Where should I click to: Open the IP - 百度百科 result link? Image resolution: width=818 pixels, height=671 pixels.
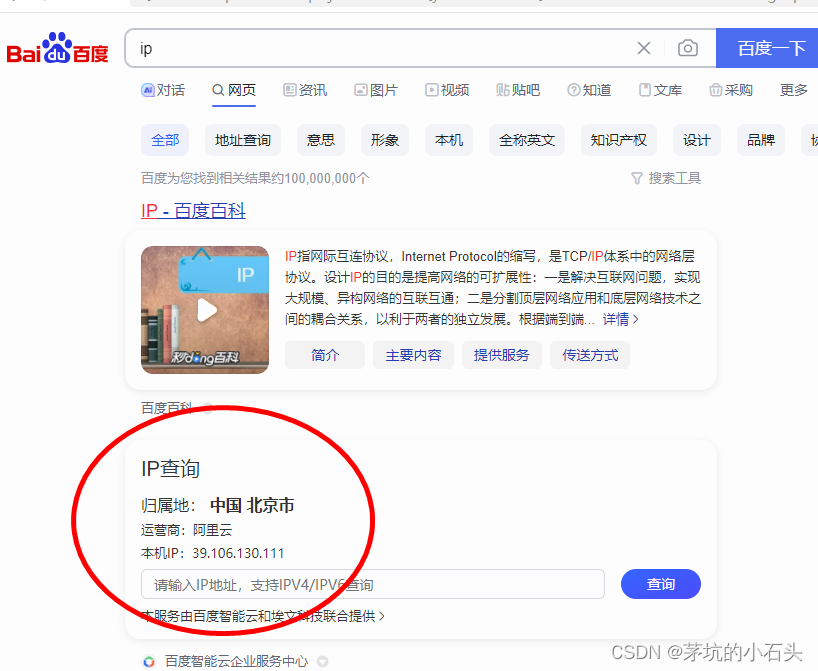pyautogui.click(x=193, y=211)
